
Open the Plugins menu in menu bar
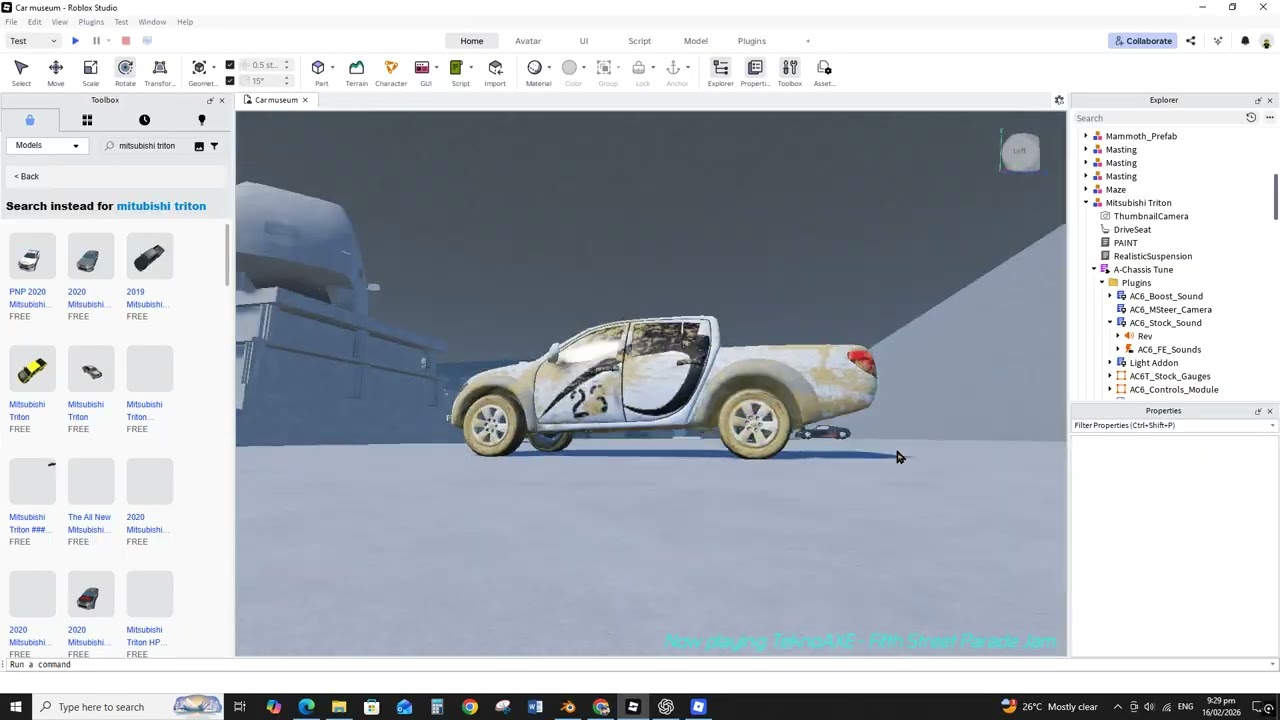(91, 22)
